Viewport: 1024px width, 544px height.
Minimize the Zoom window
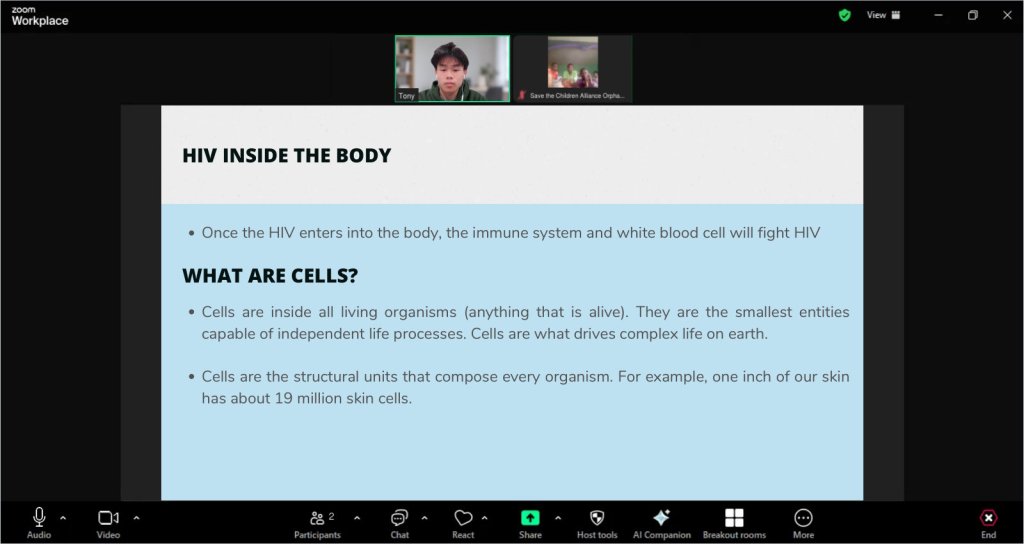pos(938,15)
